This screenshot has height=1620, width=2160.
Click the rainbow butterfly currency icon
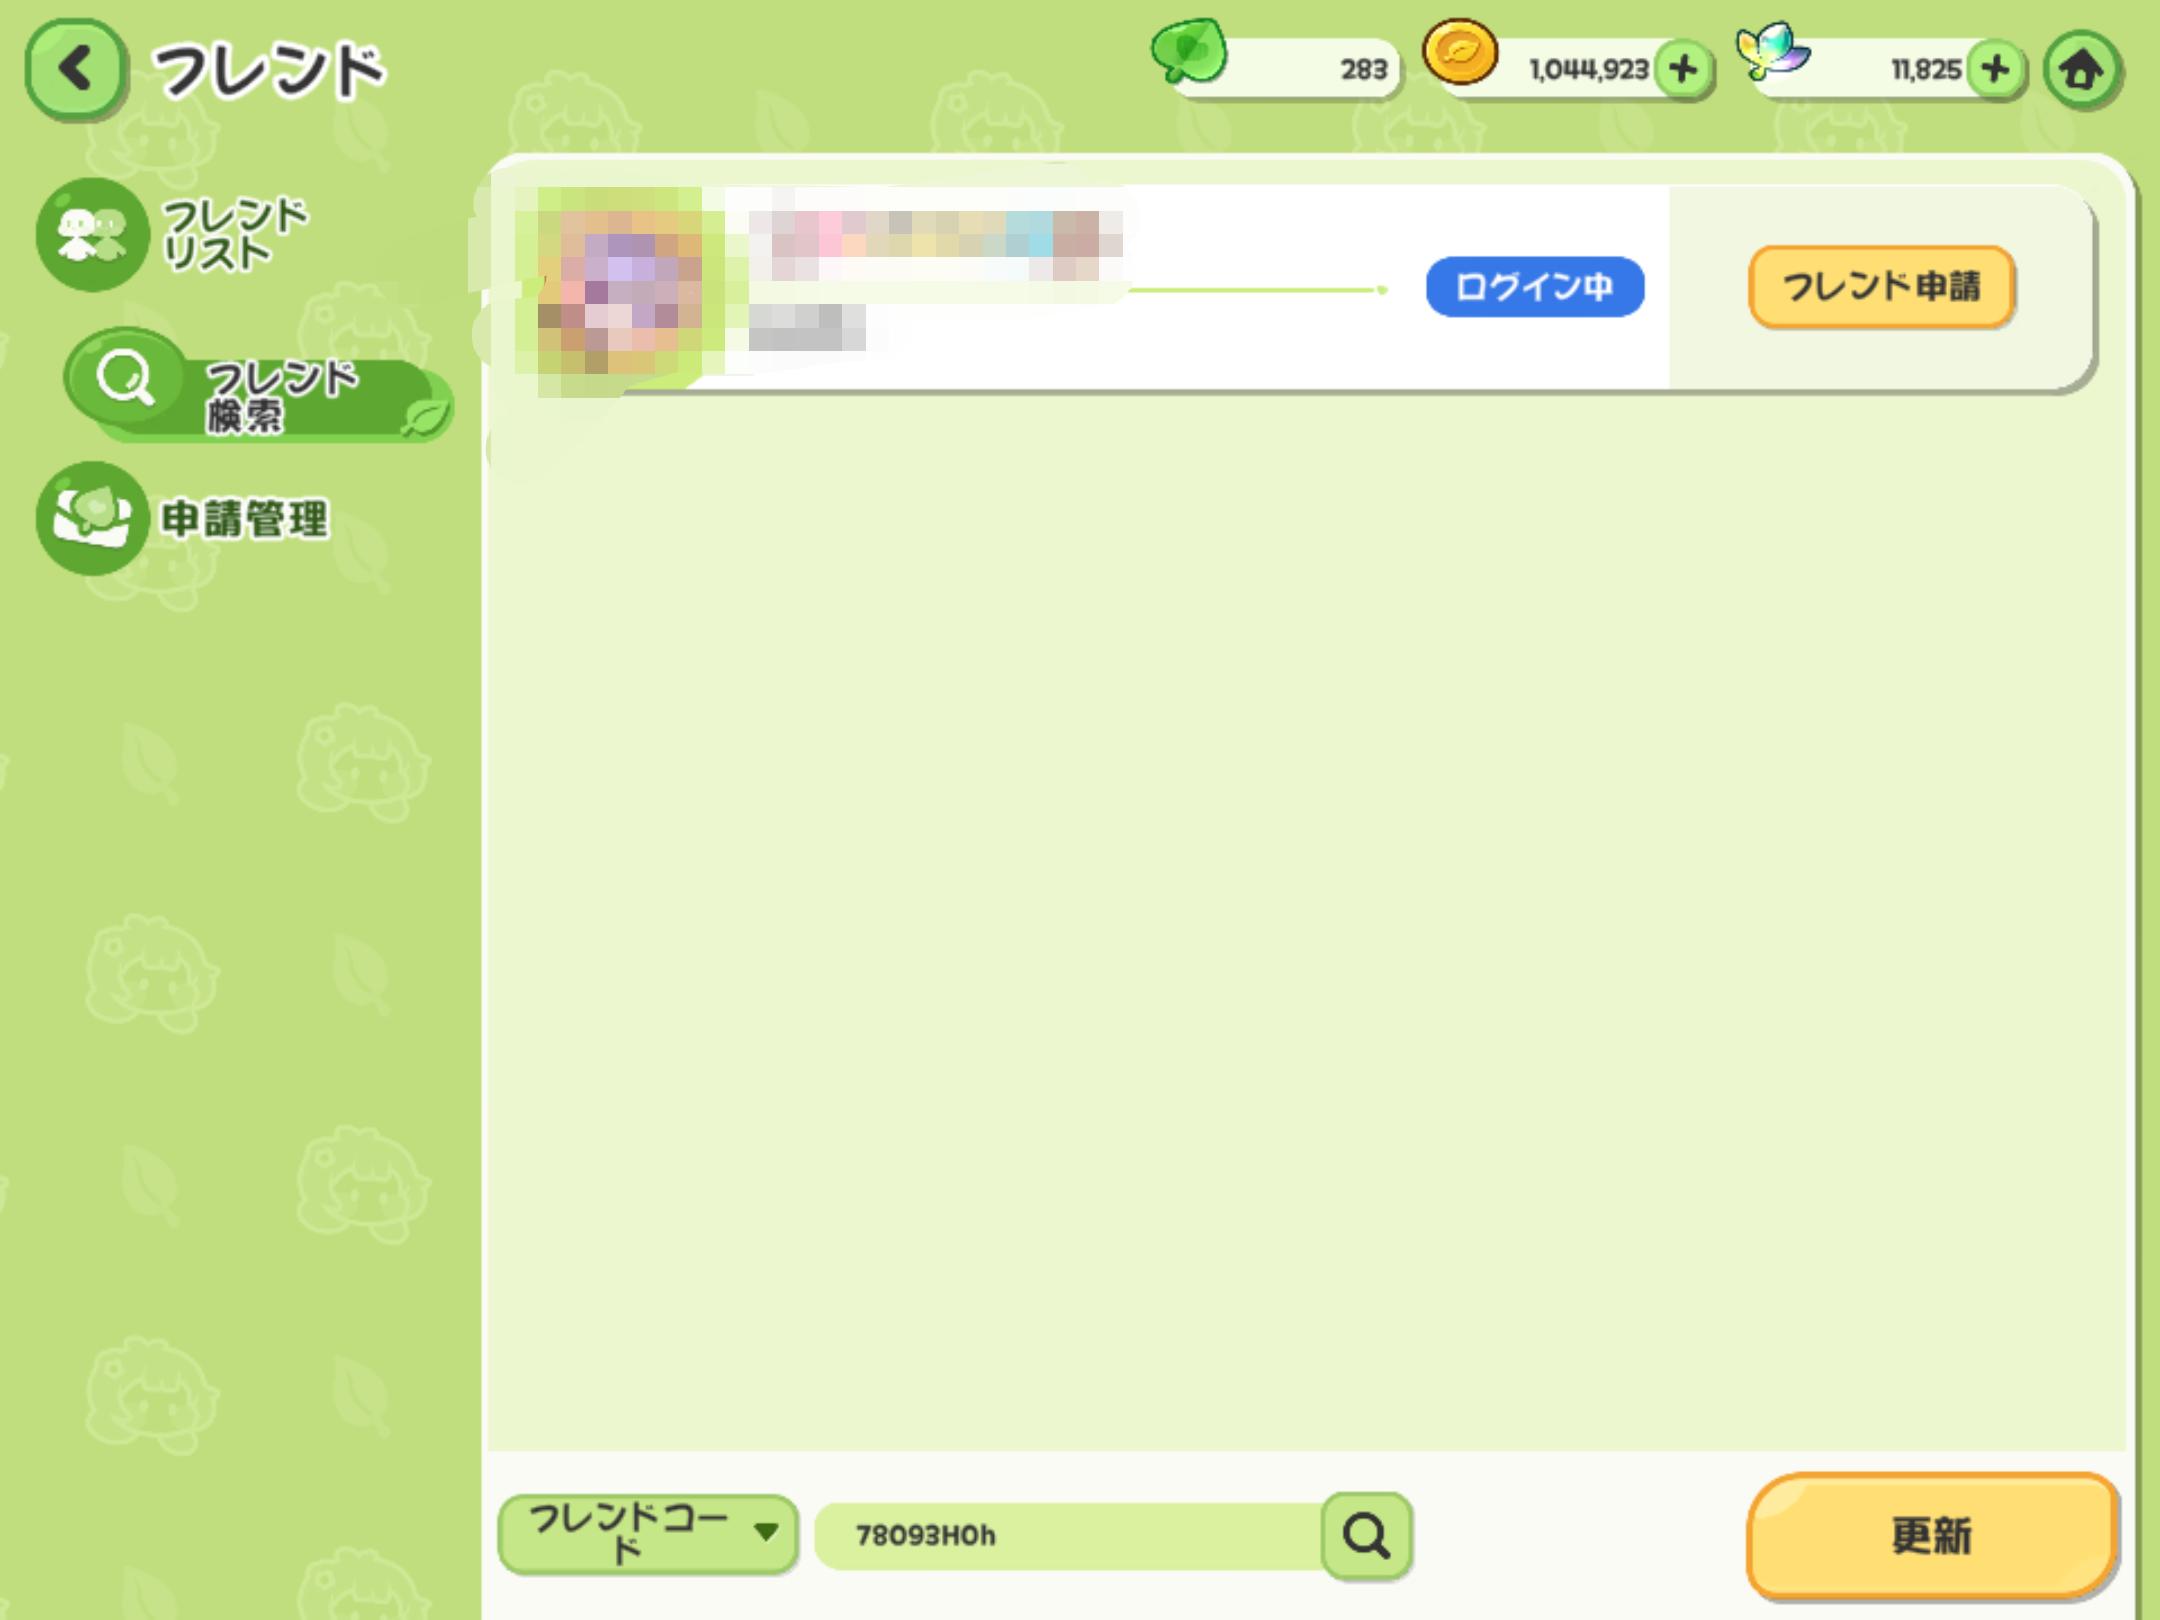click(x=1772, y=50)
